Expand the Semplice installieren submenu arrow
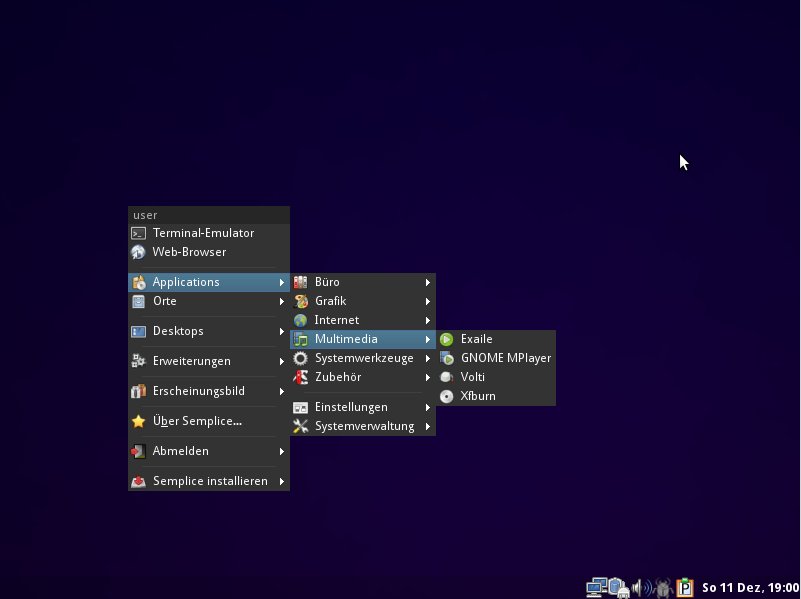The image size is (801, 599). coord(281,482)
